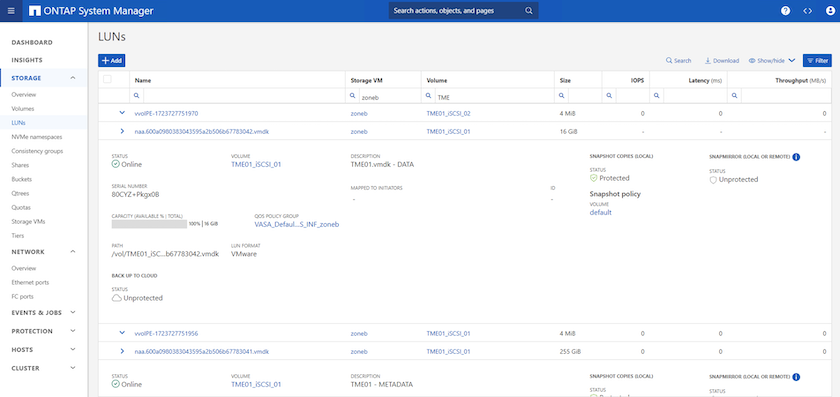This screenshot has height=397, width=840.
Task: Click the Filter button
Action: pyautogui.click(x=817, y=61)
